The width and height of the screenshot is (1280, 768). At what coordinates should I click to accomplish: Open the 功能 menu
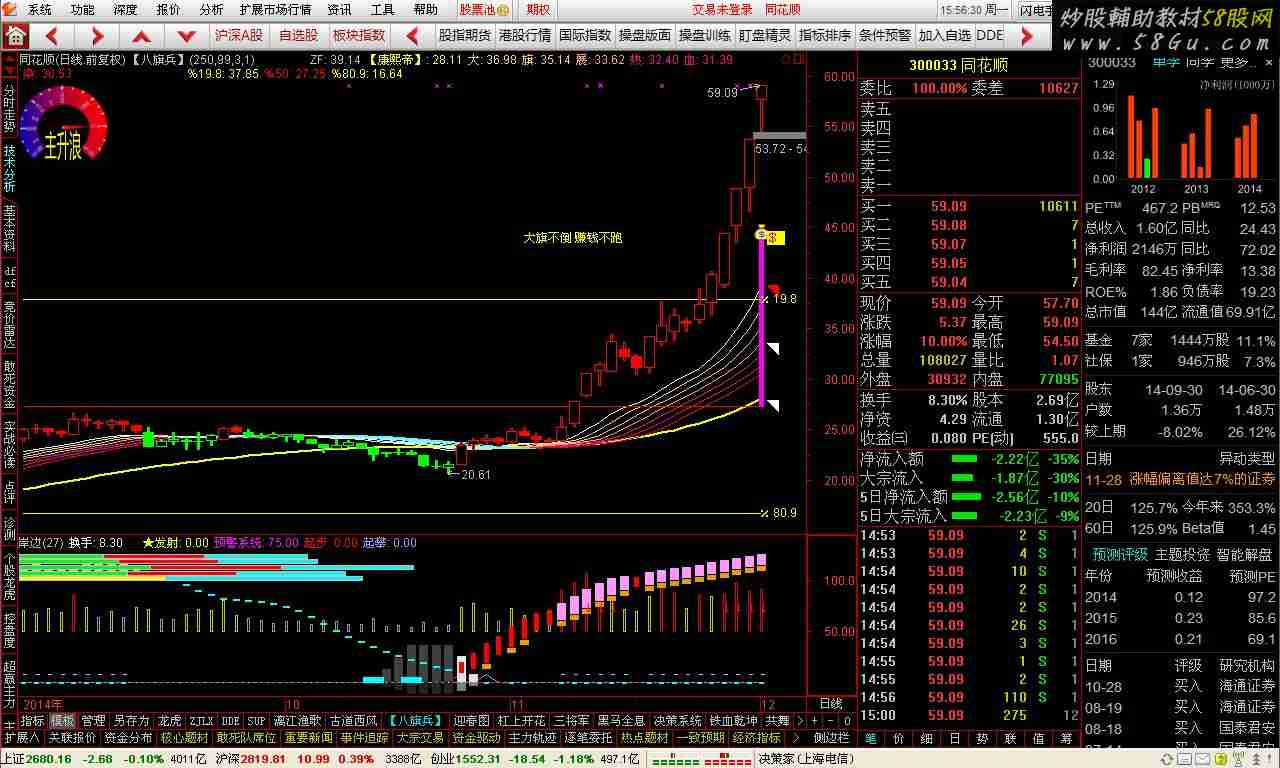[x=82, y=10]
